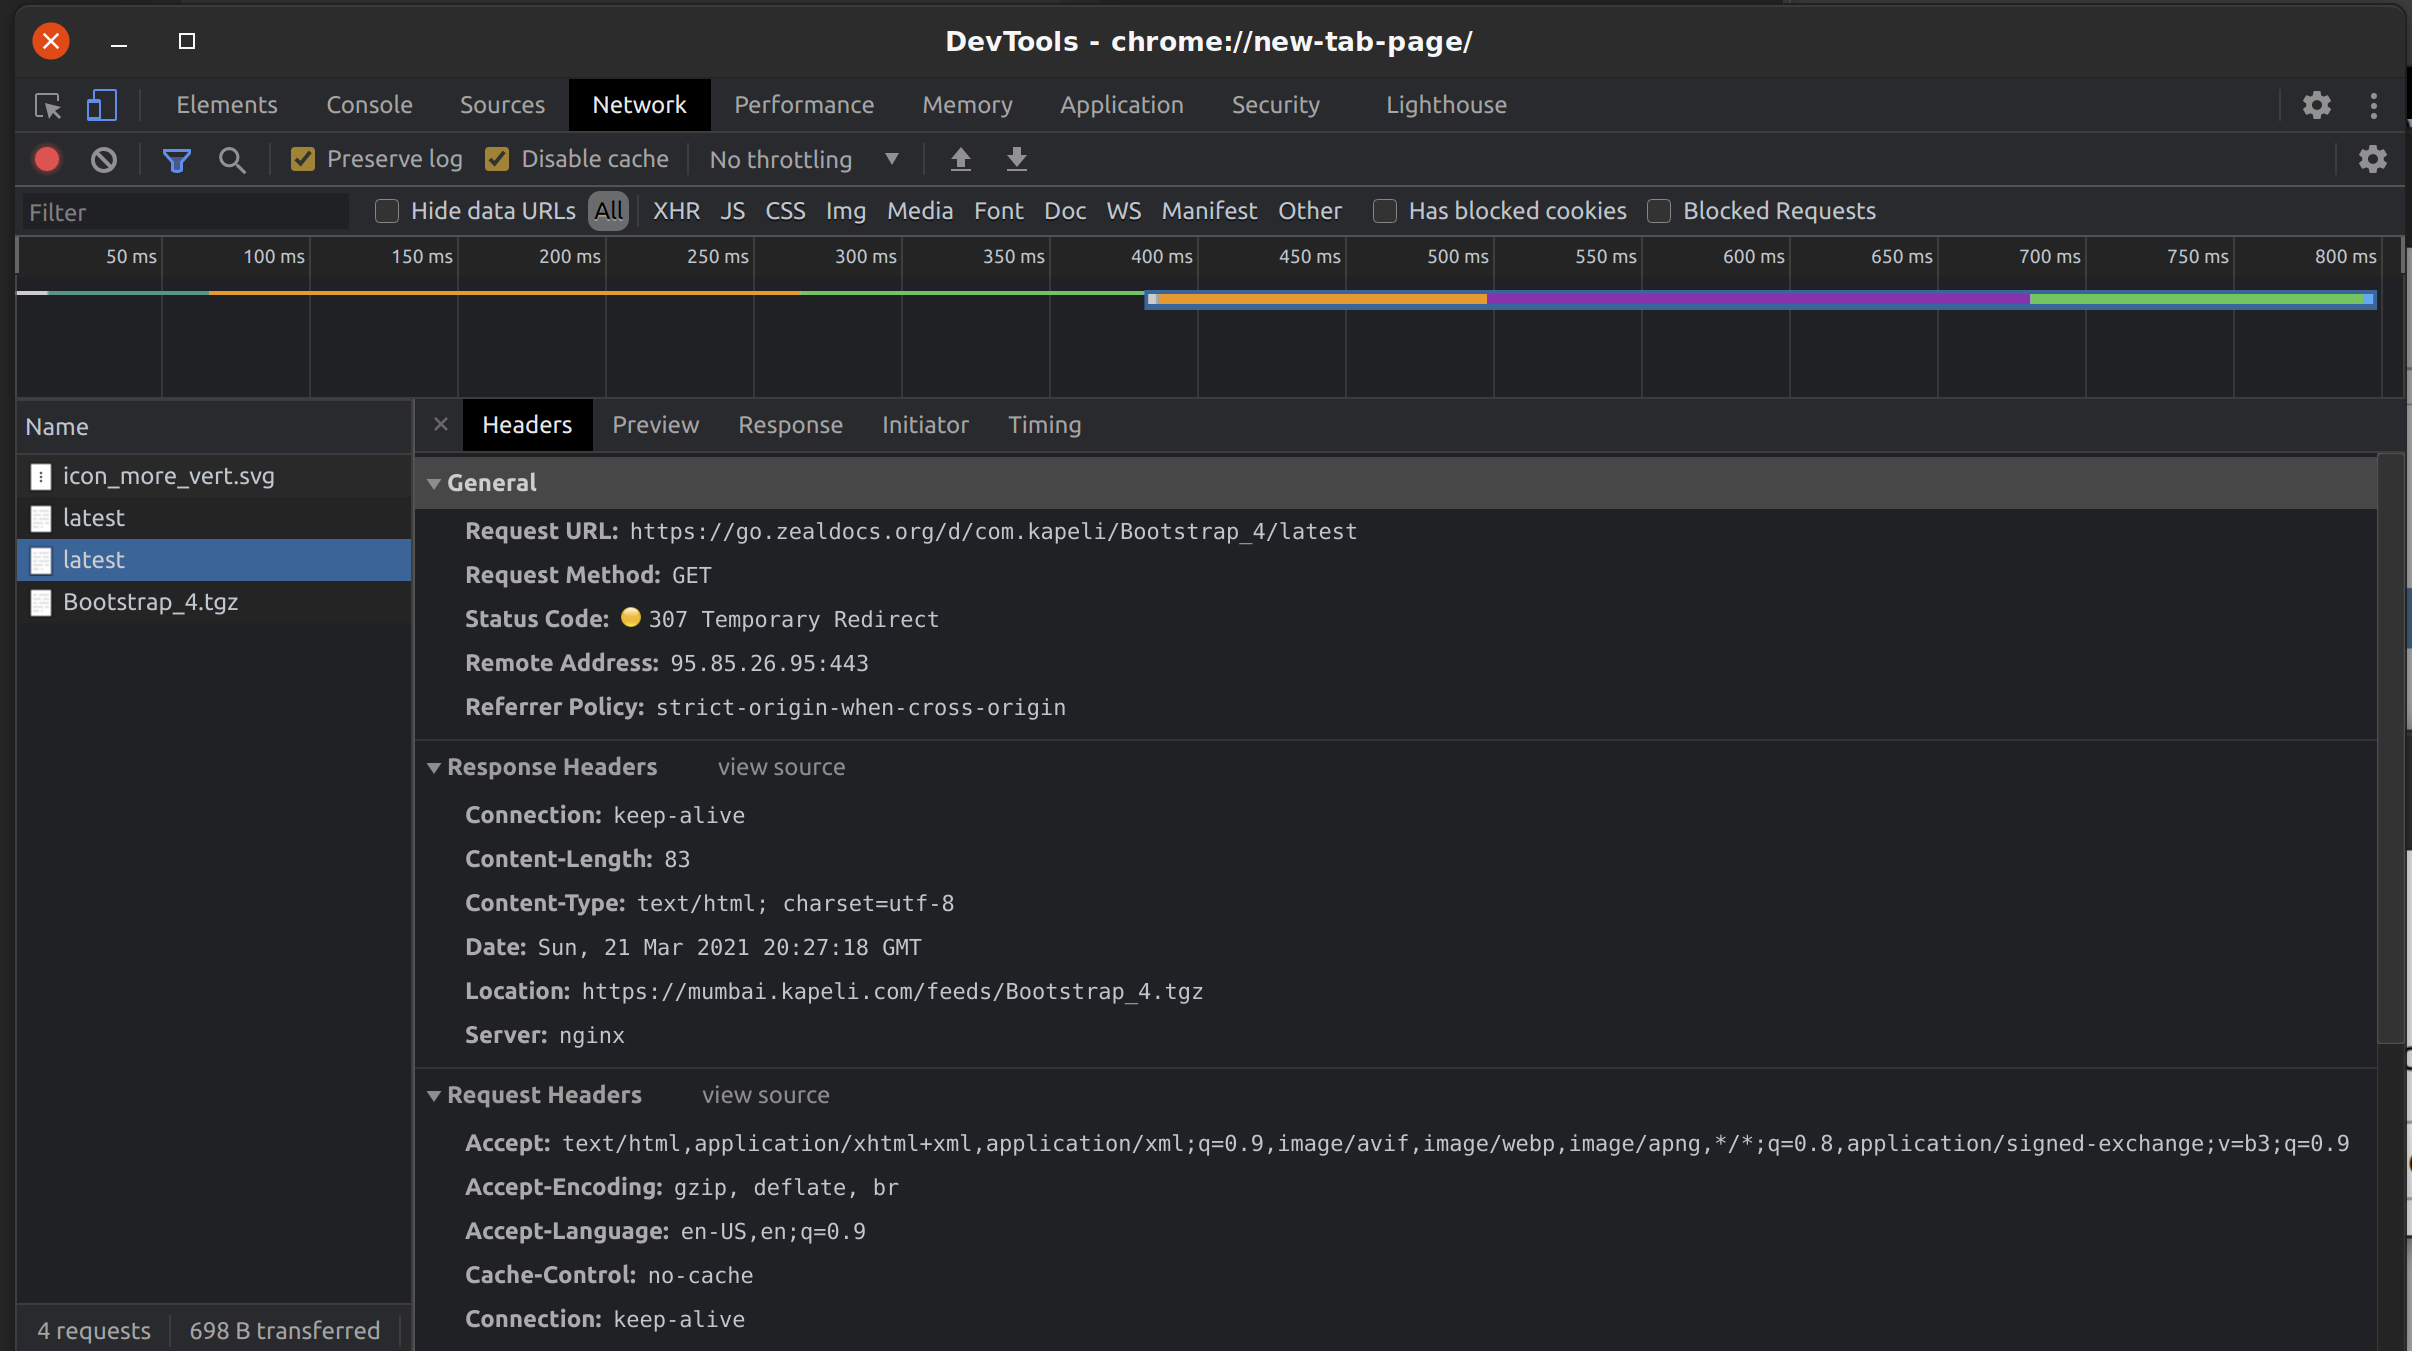Import a HAR file using the upload icon

[x=959, y=159]
